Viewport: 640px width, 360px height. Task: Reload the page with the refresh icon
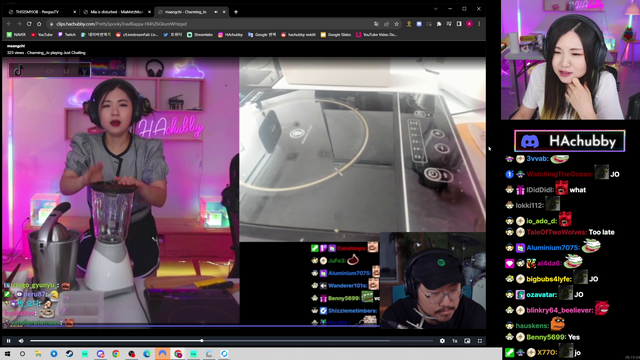pos(29,24)
